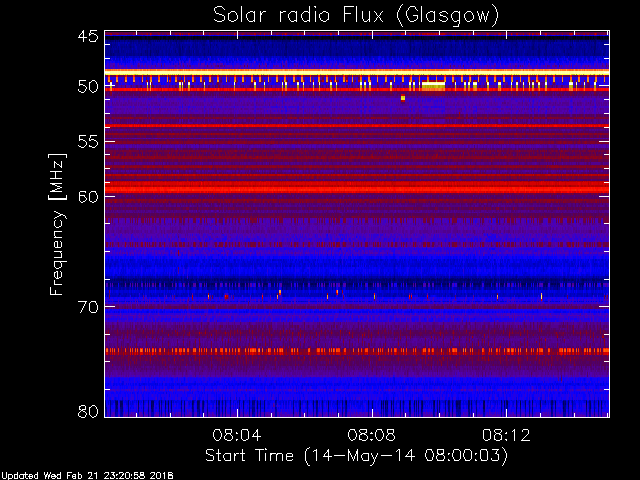
Task: Click the 08:08 time tick label
Action: point(371,435)
